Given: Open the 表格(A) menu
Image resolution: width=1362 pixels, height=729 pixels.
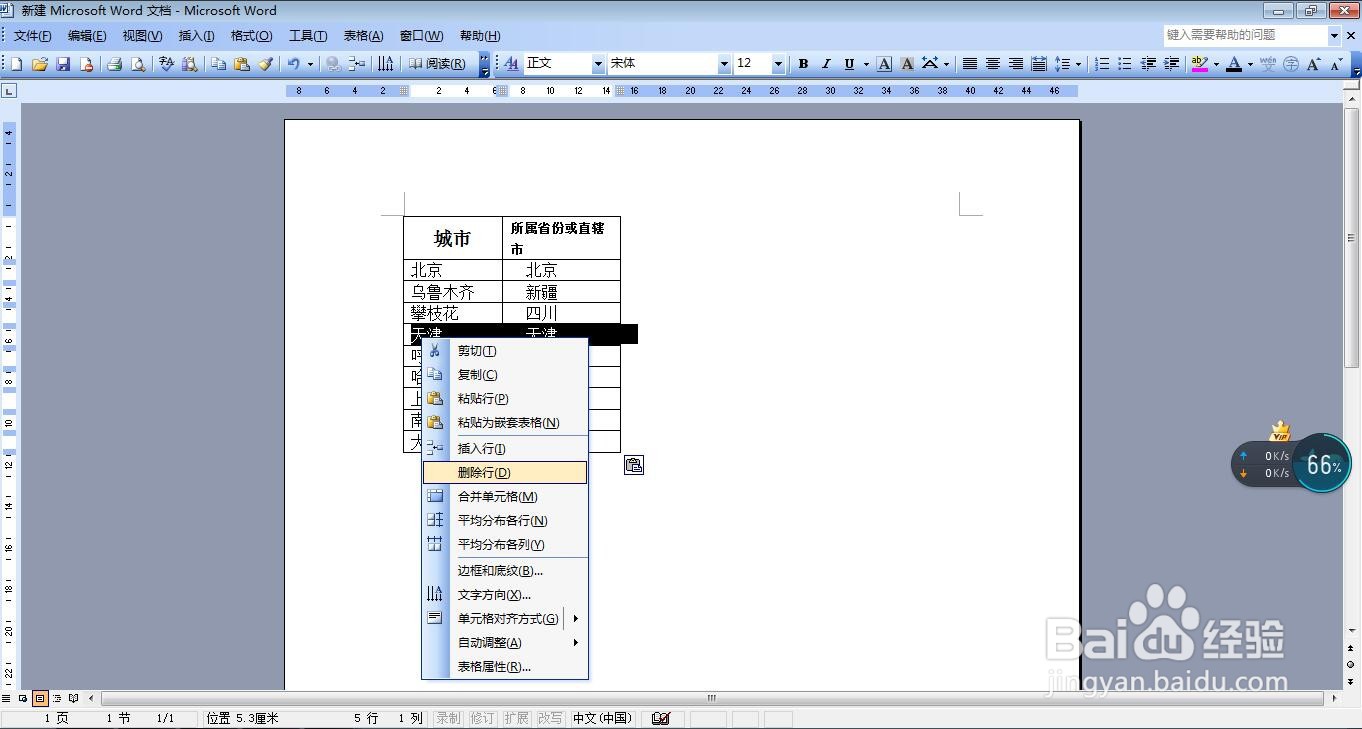Looking at the screenshot, I should coord(360,35).
